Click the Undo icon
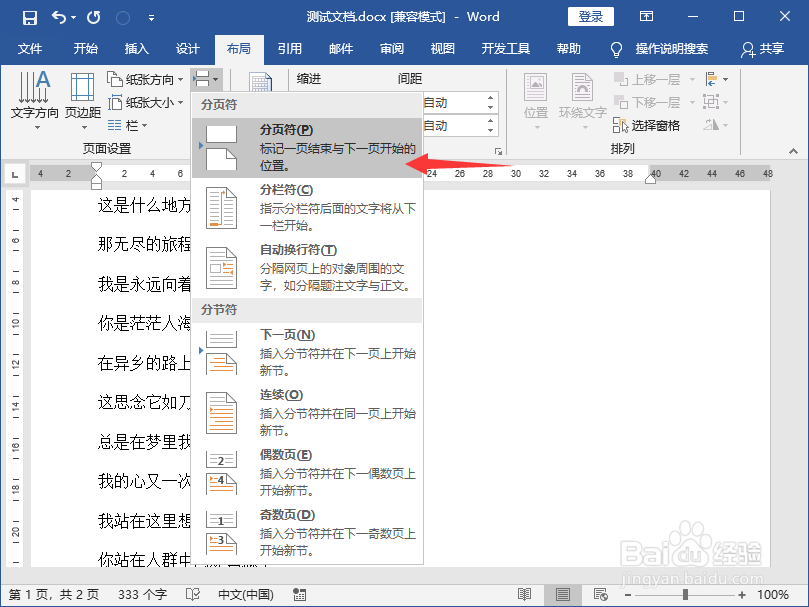 click(x=56, y=16)
